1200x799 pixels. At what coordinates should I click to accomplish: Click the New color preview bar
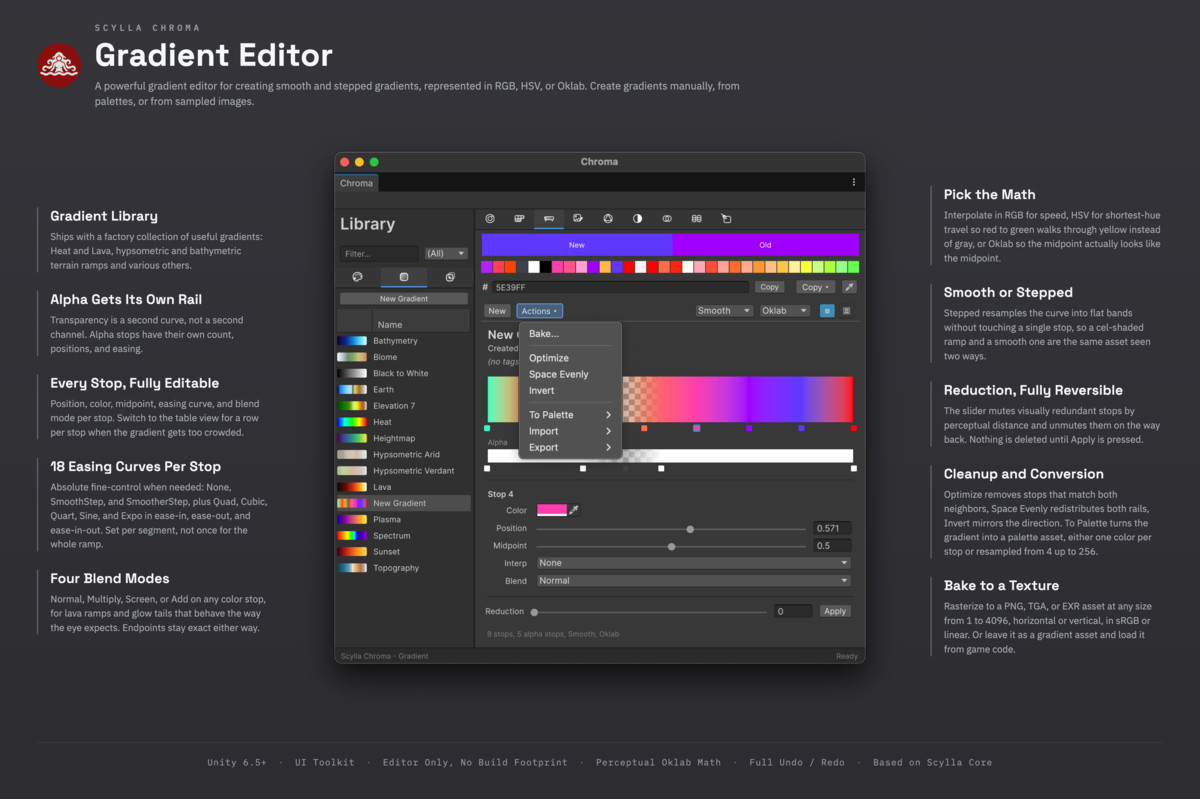[577, 245]
